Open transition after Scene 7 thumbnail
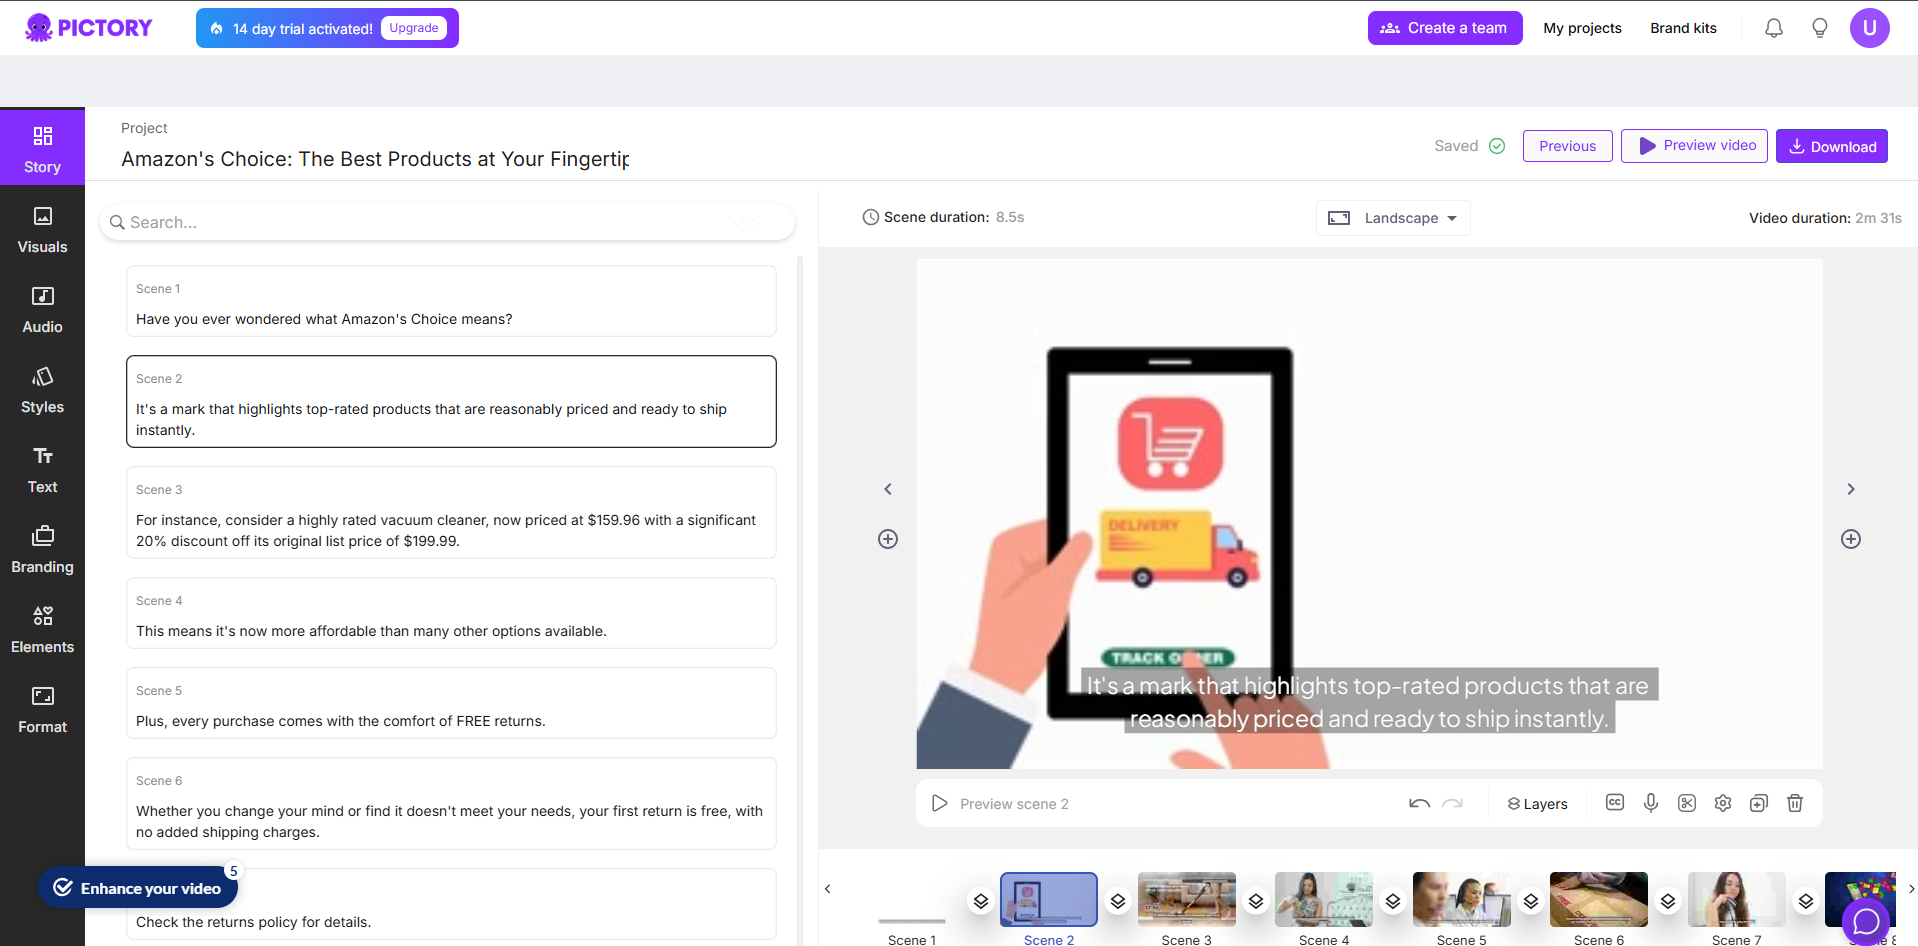This screenshot has height=946, width=1918. pyautogui.click(x=1806, y=901)
